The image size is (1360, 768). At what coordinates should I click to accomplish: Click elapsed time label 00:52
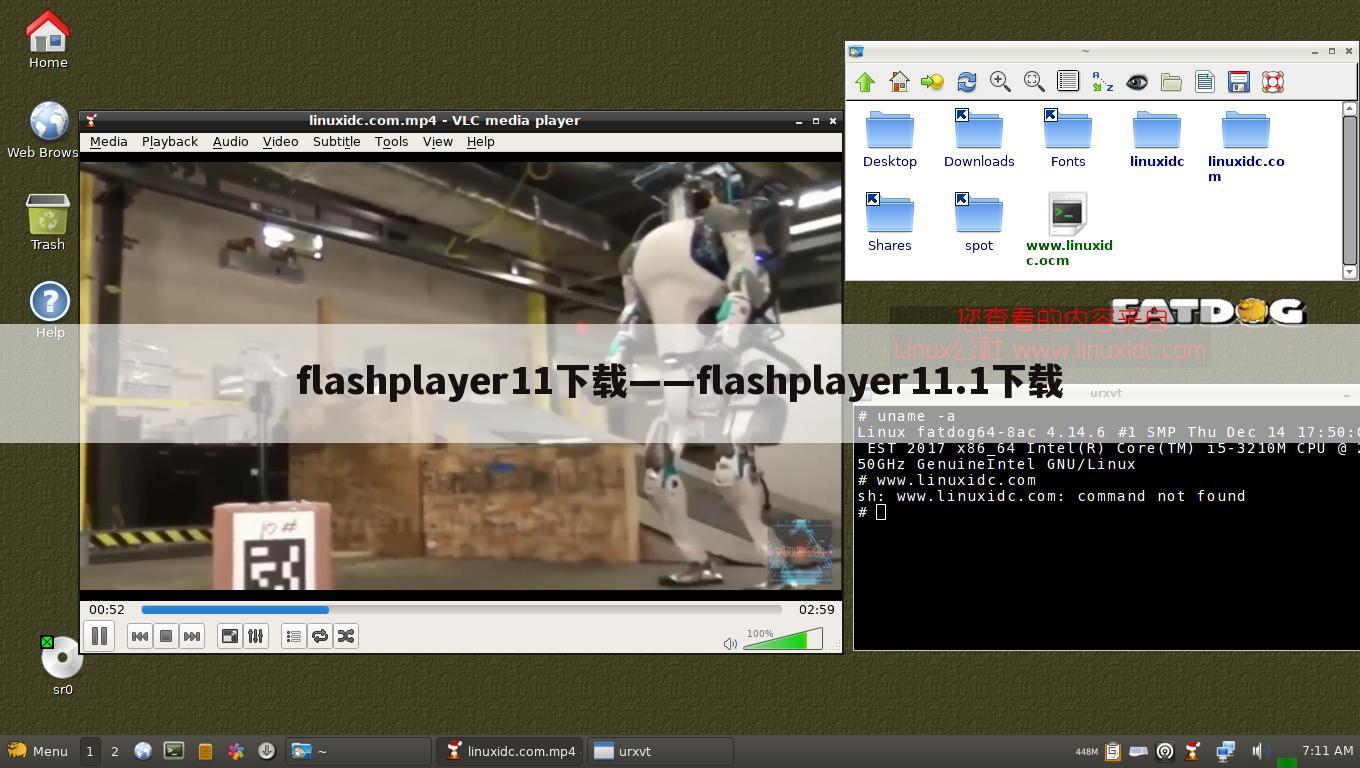[107, 609]
